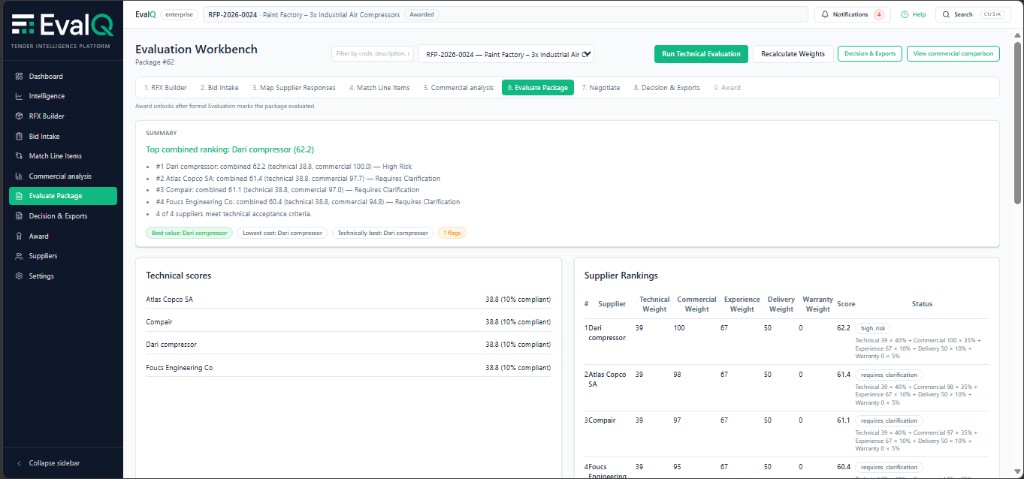
Task: Click the RFX Builder sidebar icon
Action: coord(19,116)
